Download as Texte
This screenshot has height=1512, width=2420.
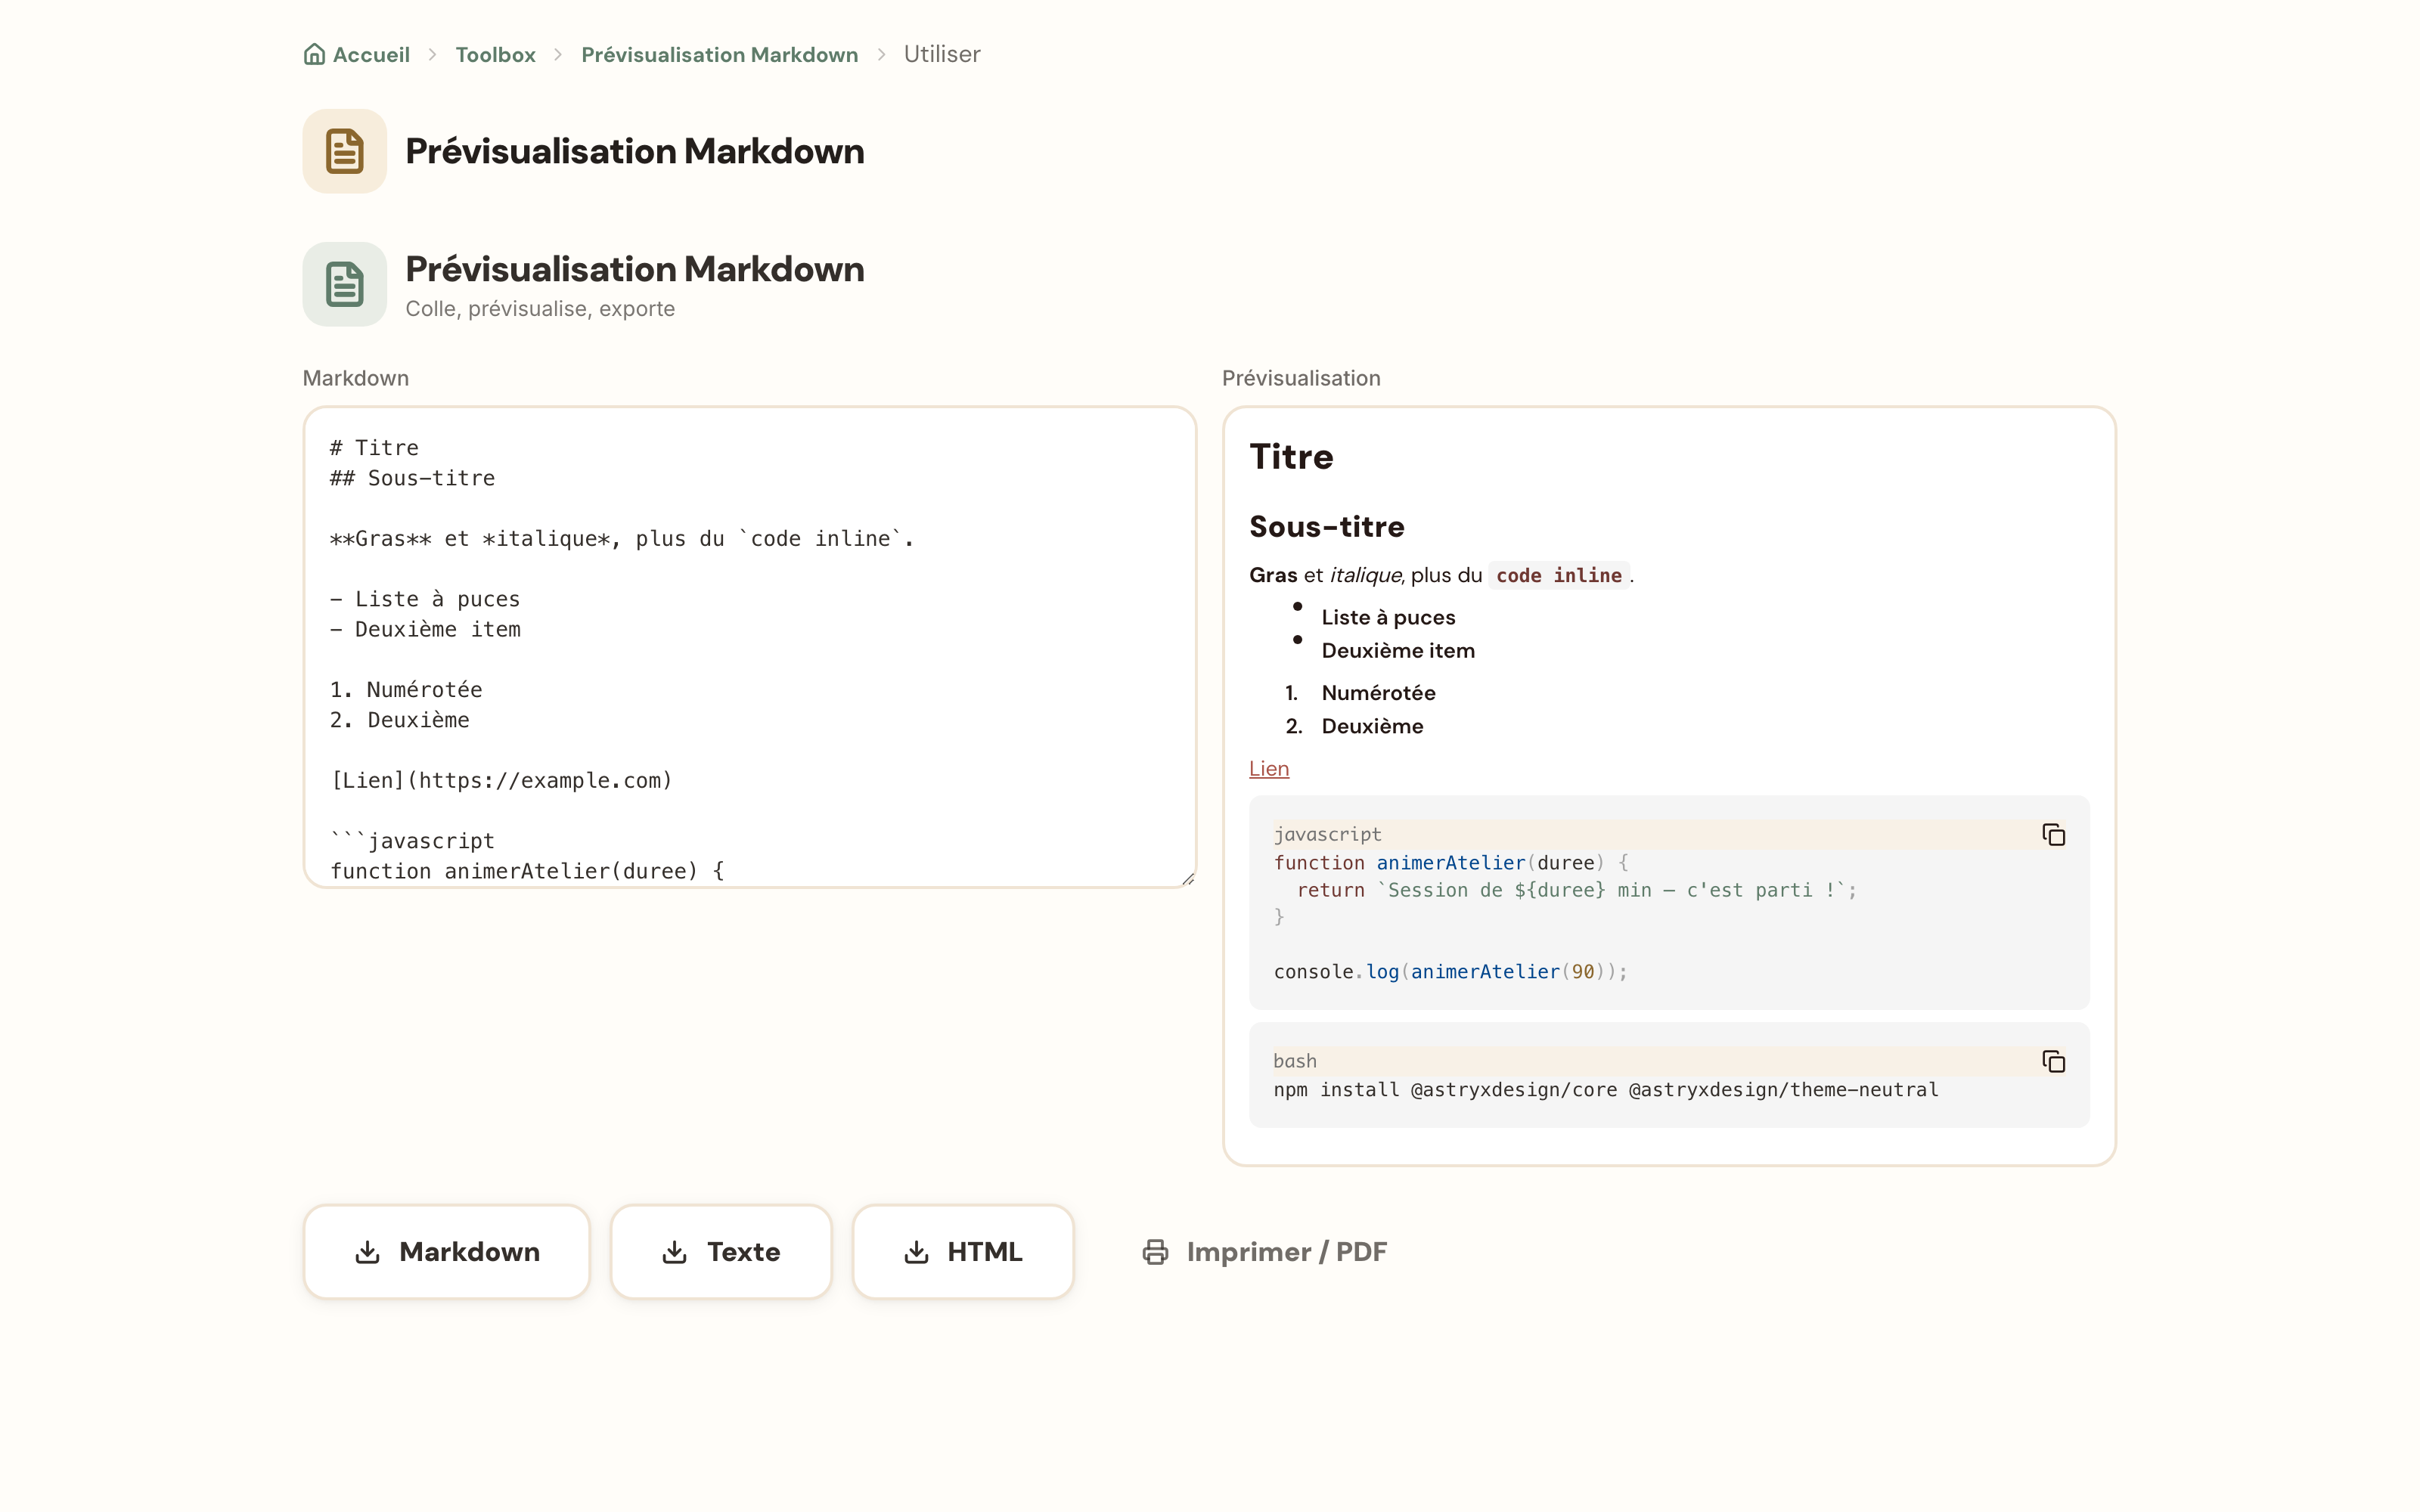click(x=721, y=1252)
